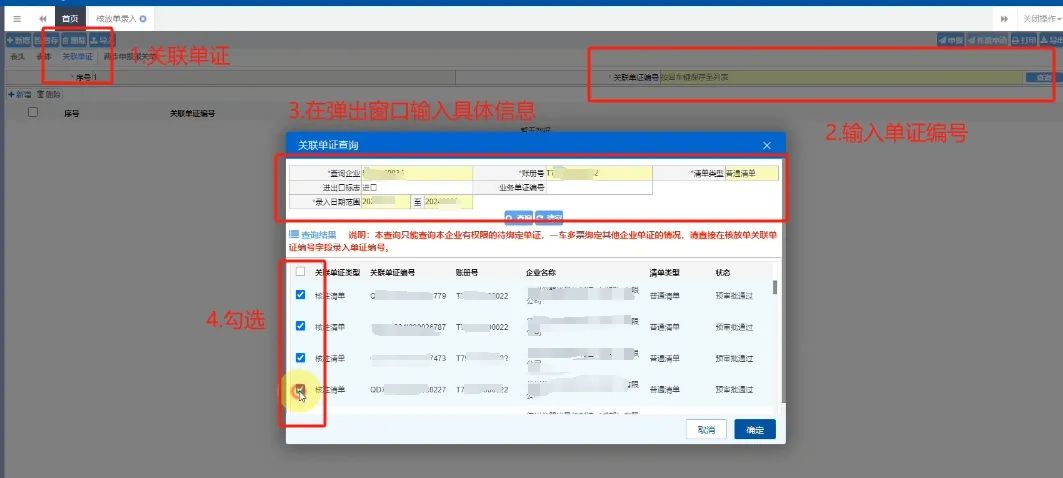The width and height of the screenshot is (1063, 478).
Task: Click the 业务单证编号 input field
Action: pyautogui.click(x=598, y=187)
